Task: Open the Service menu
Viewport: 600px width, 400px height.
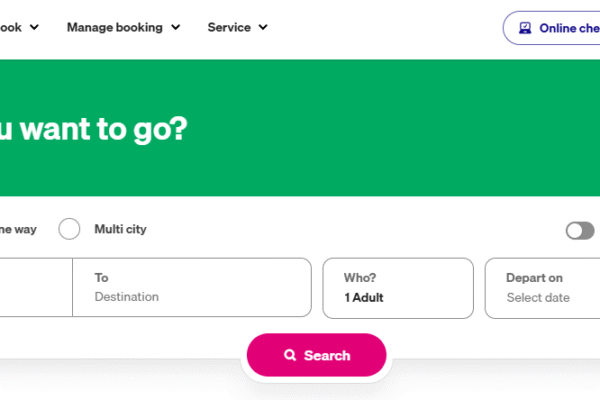Action: [229, 28]
